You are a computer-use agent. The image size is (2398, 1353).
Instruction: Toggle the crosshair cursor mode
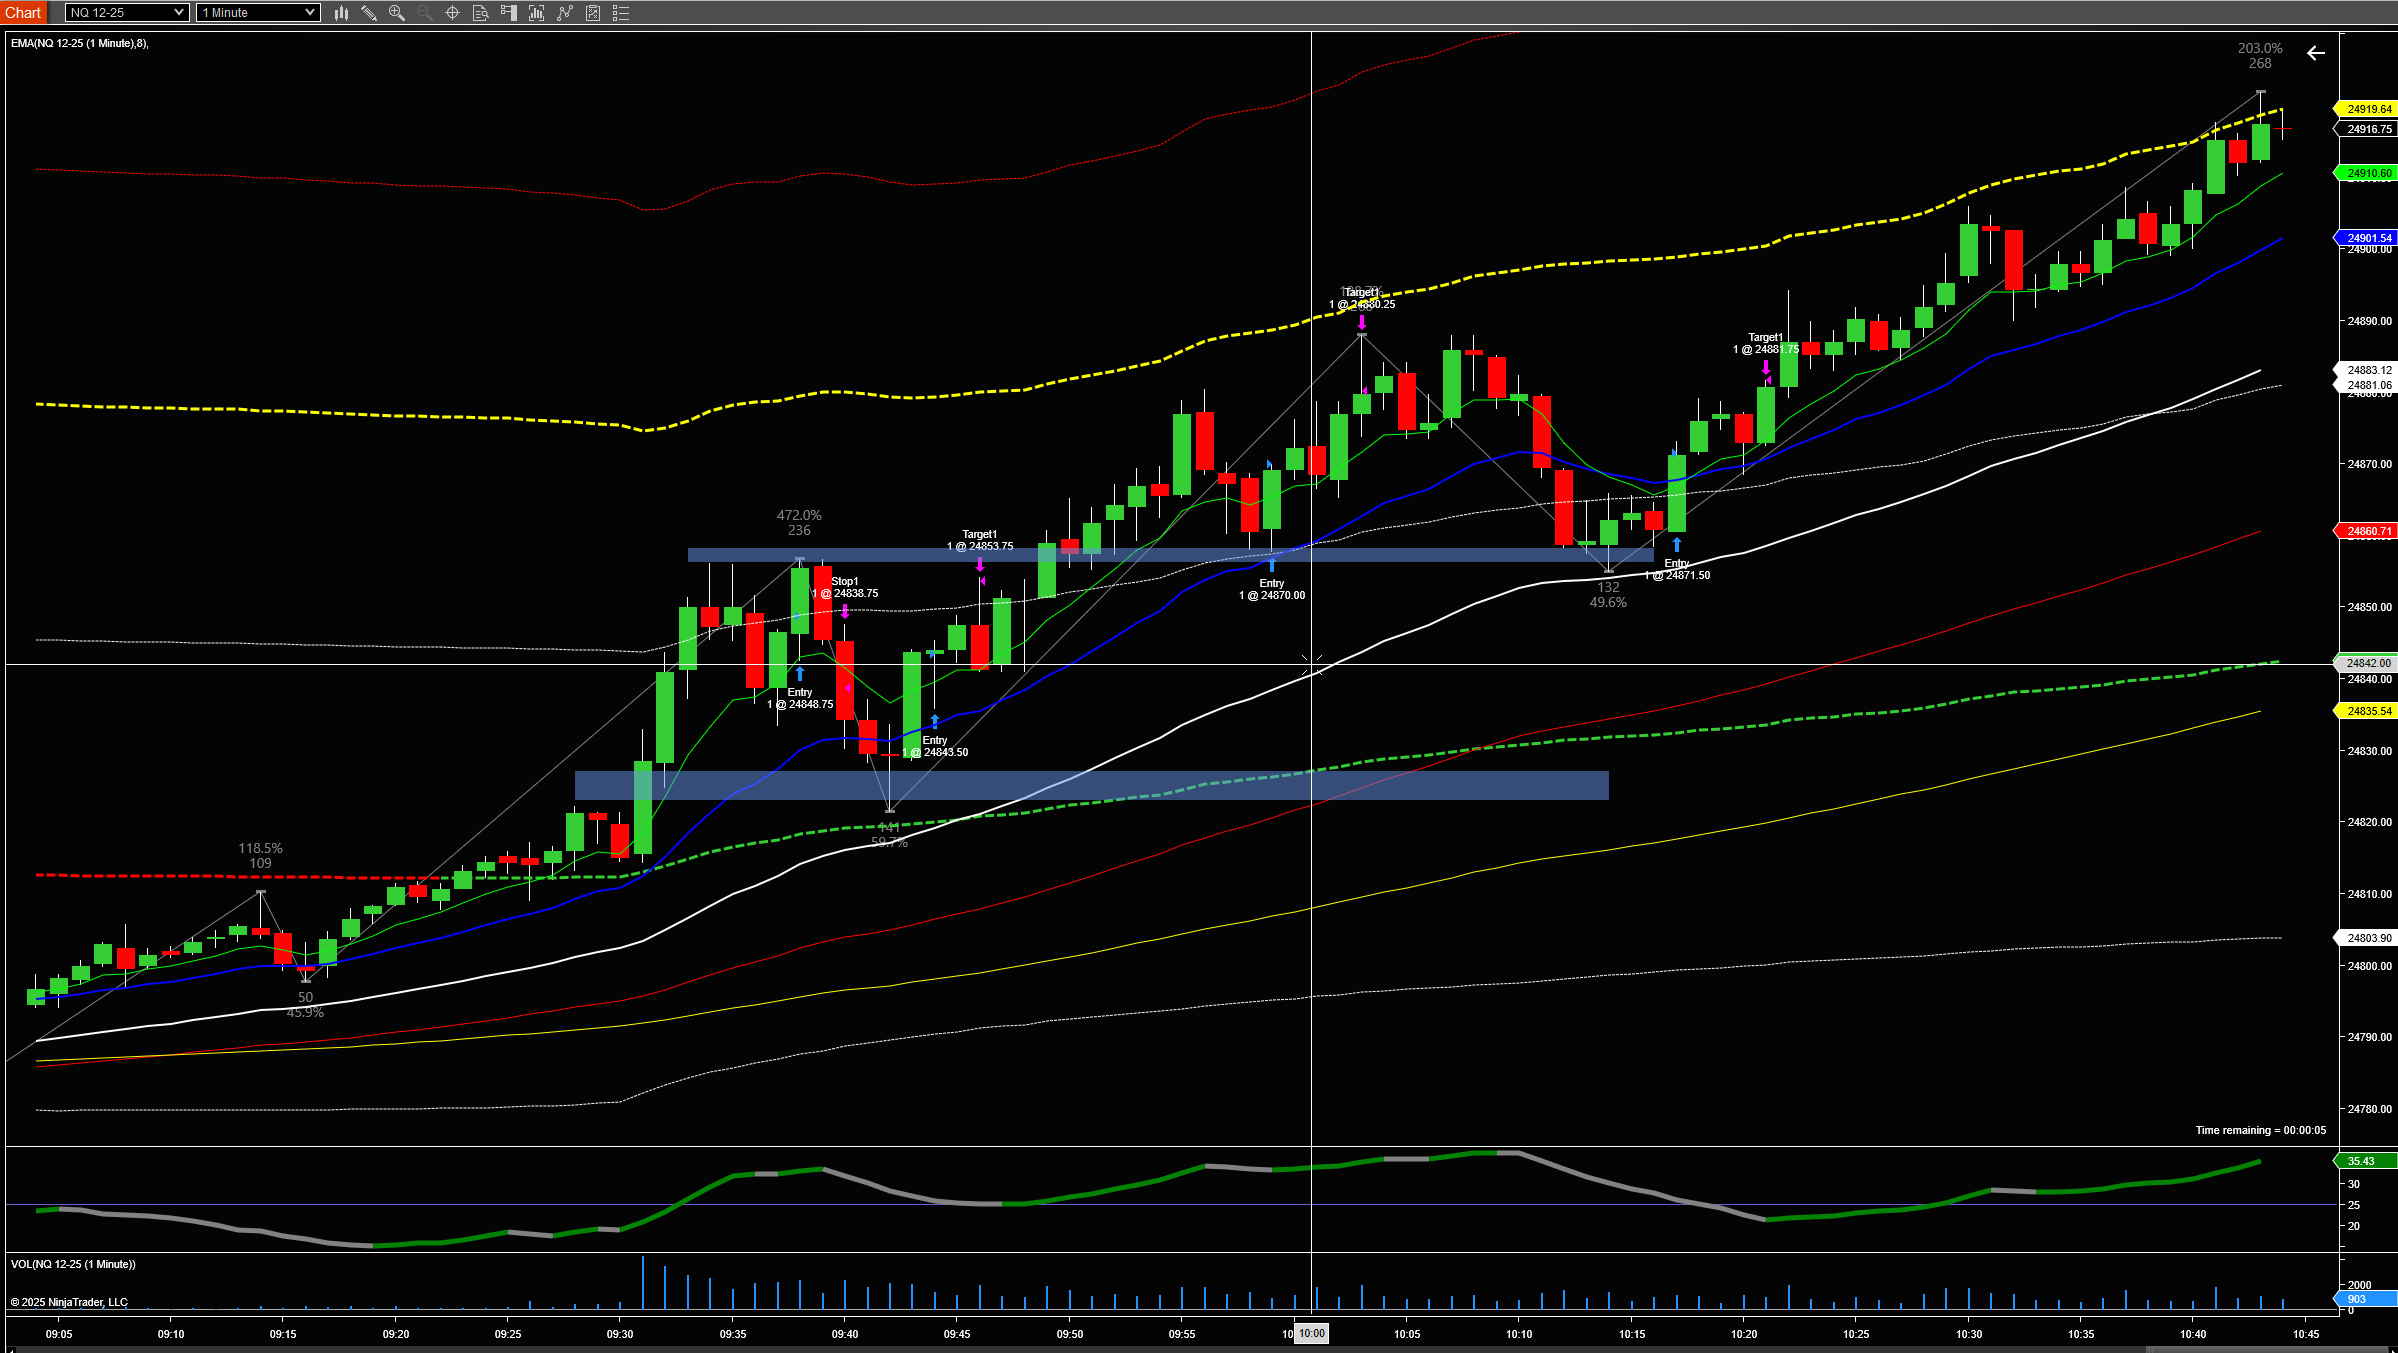(452, 13)
